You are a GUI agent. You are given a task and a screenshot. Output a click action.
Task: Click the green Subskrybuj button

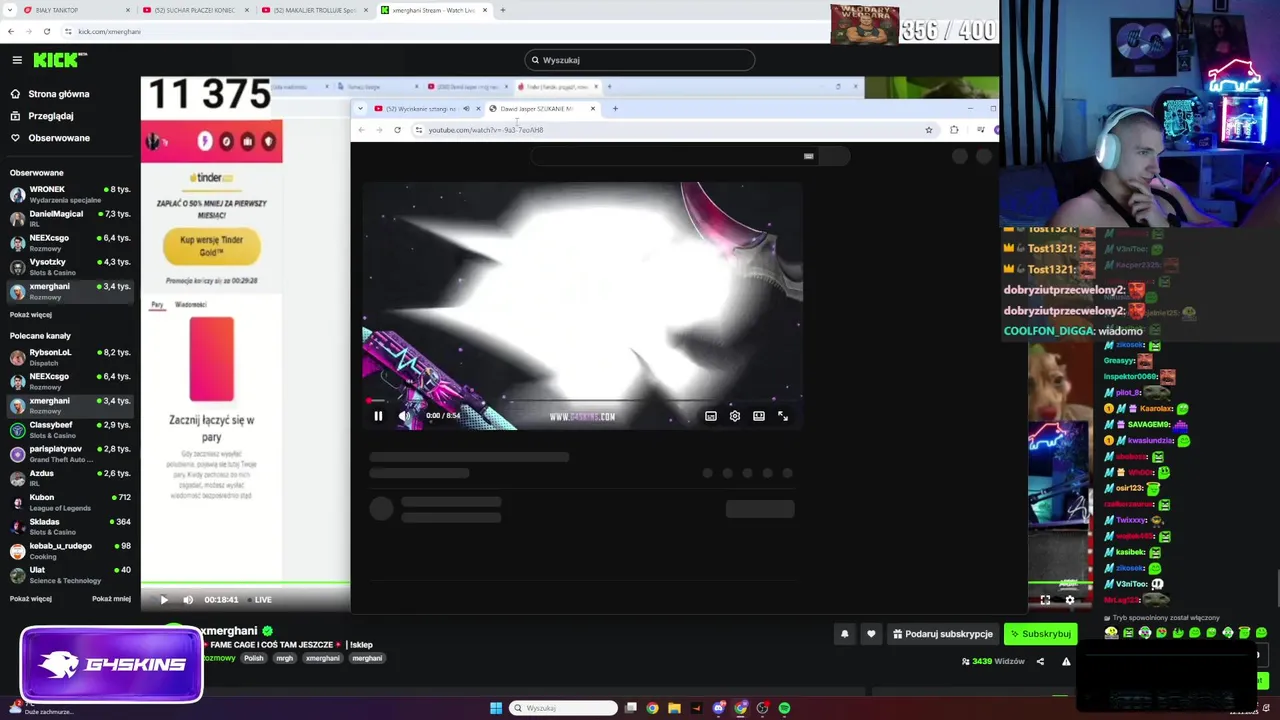[x=1040, y=634]
